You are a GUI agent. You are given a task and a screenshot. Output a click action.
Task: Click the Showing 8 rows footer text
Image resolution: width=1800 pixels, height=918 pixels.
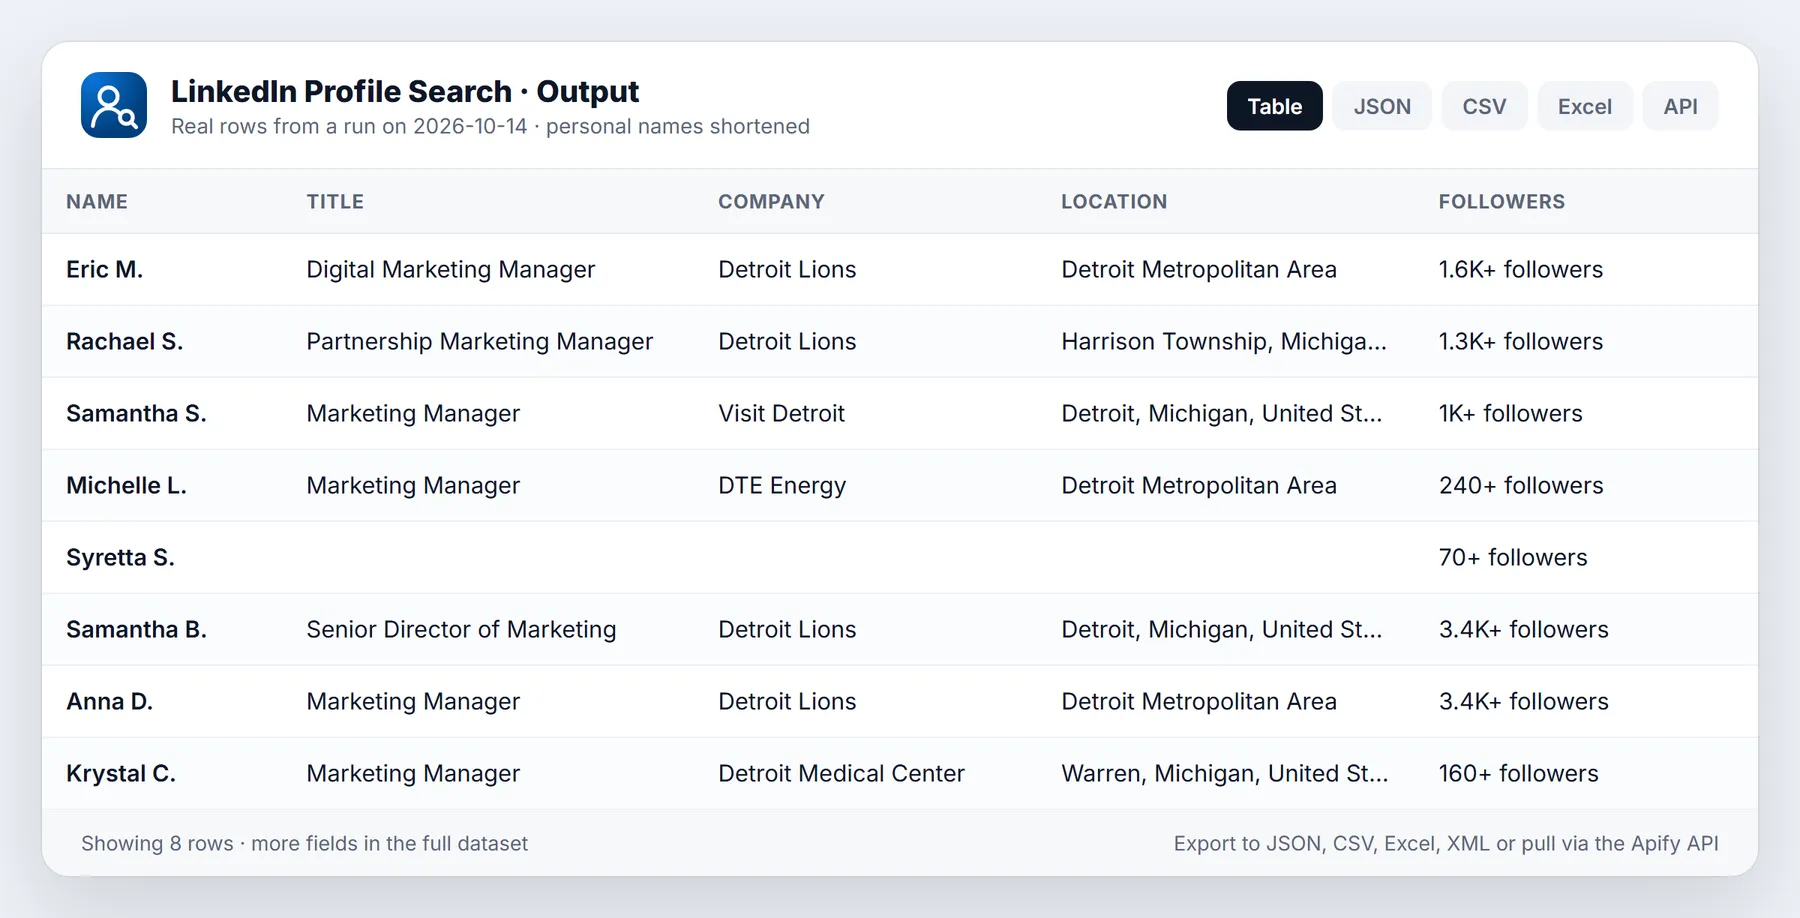click(x=304, y=843)
